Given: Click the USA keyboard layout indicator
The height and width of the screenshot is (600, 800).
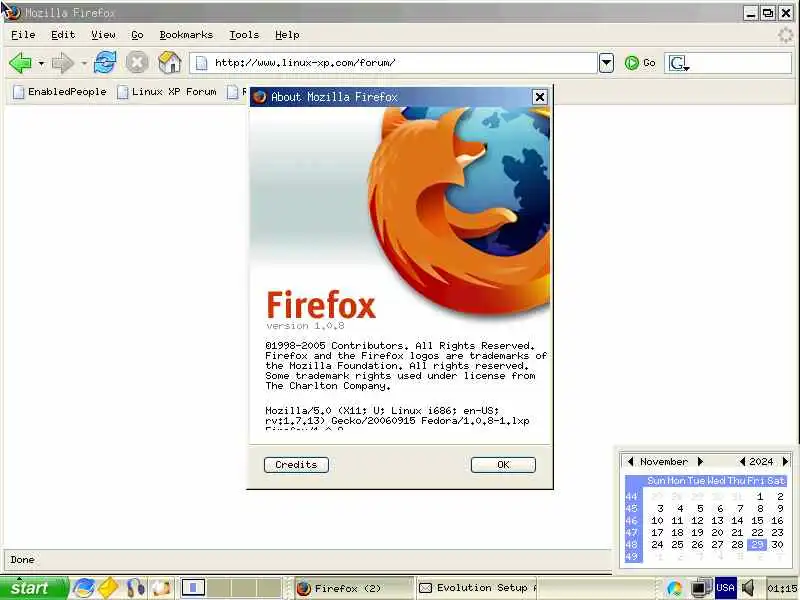Looking at the screenshot, I should click(x=725, y=588).
